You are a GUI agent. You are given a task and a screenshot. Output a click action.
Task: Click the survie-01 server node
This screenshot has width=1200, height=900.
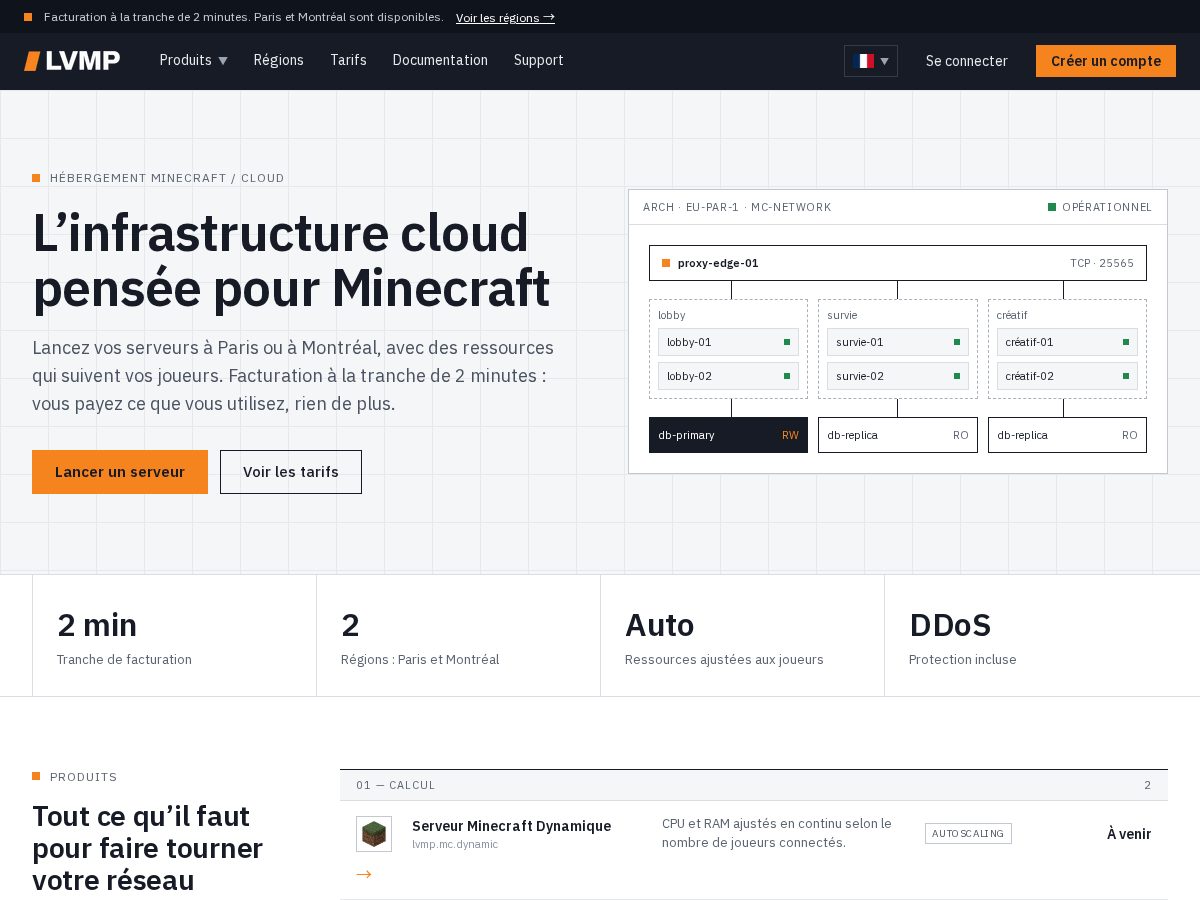coord(897,342)
